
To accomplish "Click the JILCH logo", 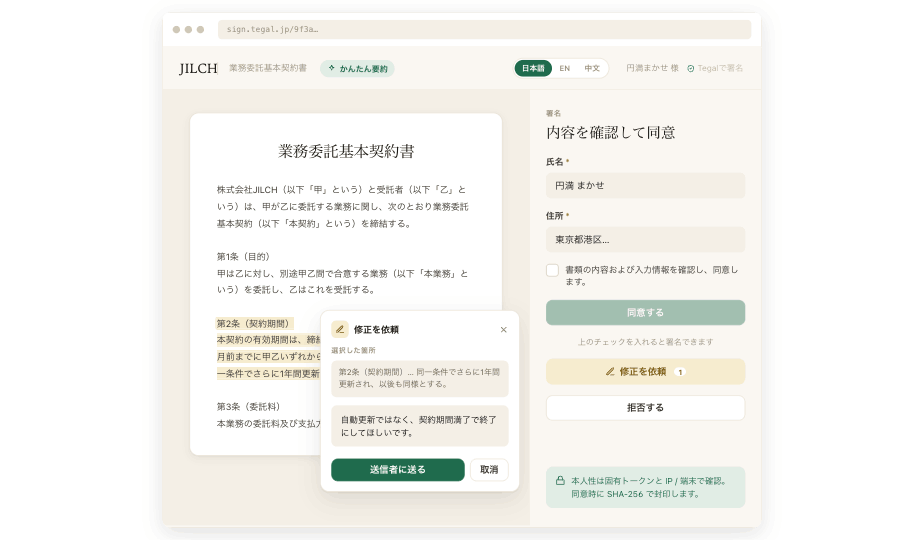I will (198, 68).
